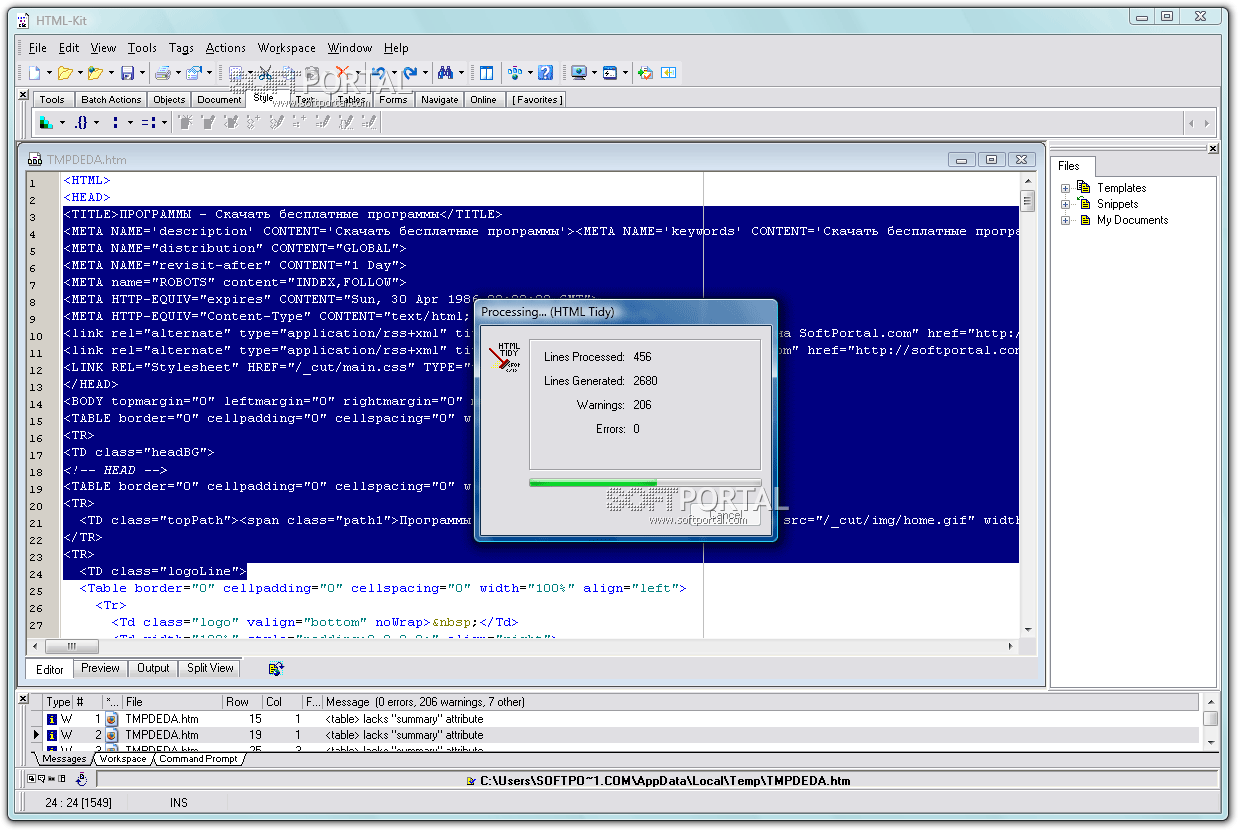Click the monitor preview icon
The image size is (1240, 832).
click(x=579, y=73)
